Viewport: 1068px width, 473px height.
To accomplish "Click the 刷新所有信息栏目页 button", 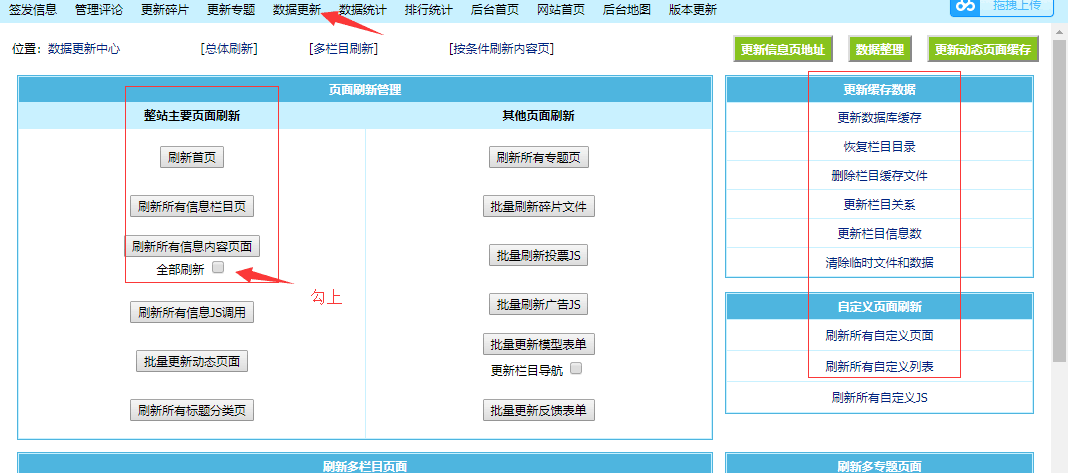I will (191, 206).
